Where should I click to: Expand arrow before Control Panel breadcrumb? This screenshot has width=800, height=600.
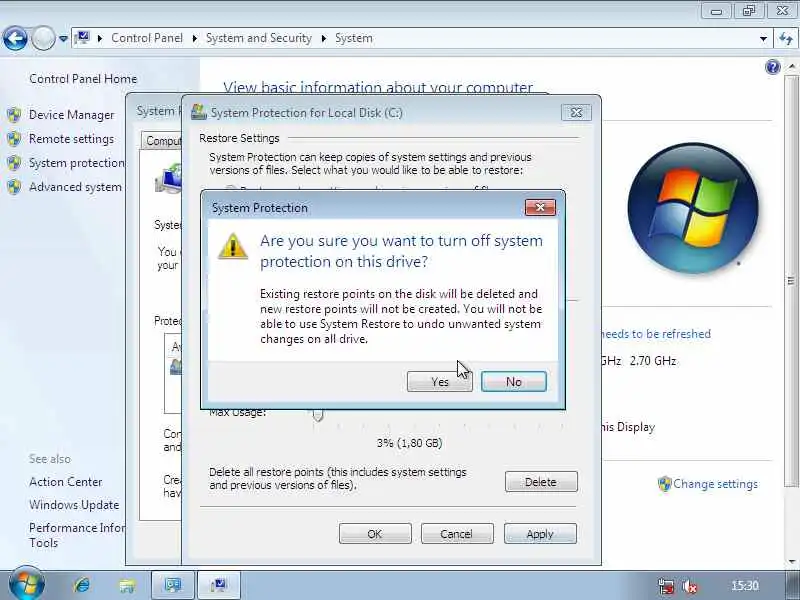[x=100, y=38]
